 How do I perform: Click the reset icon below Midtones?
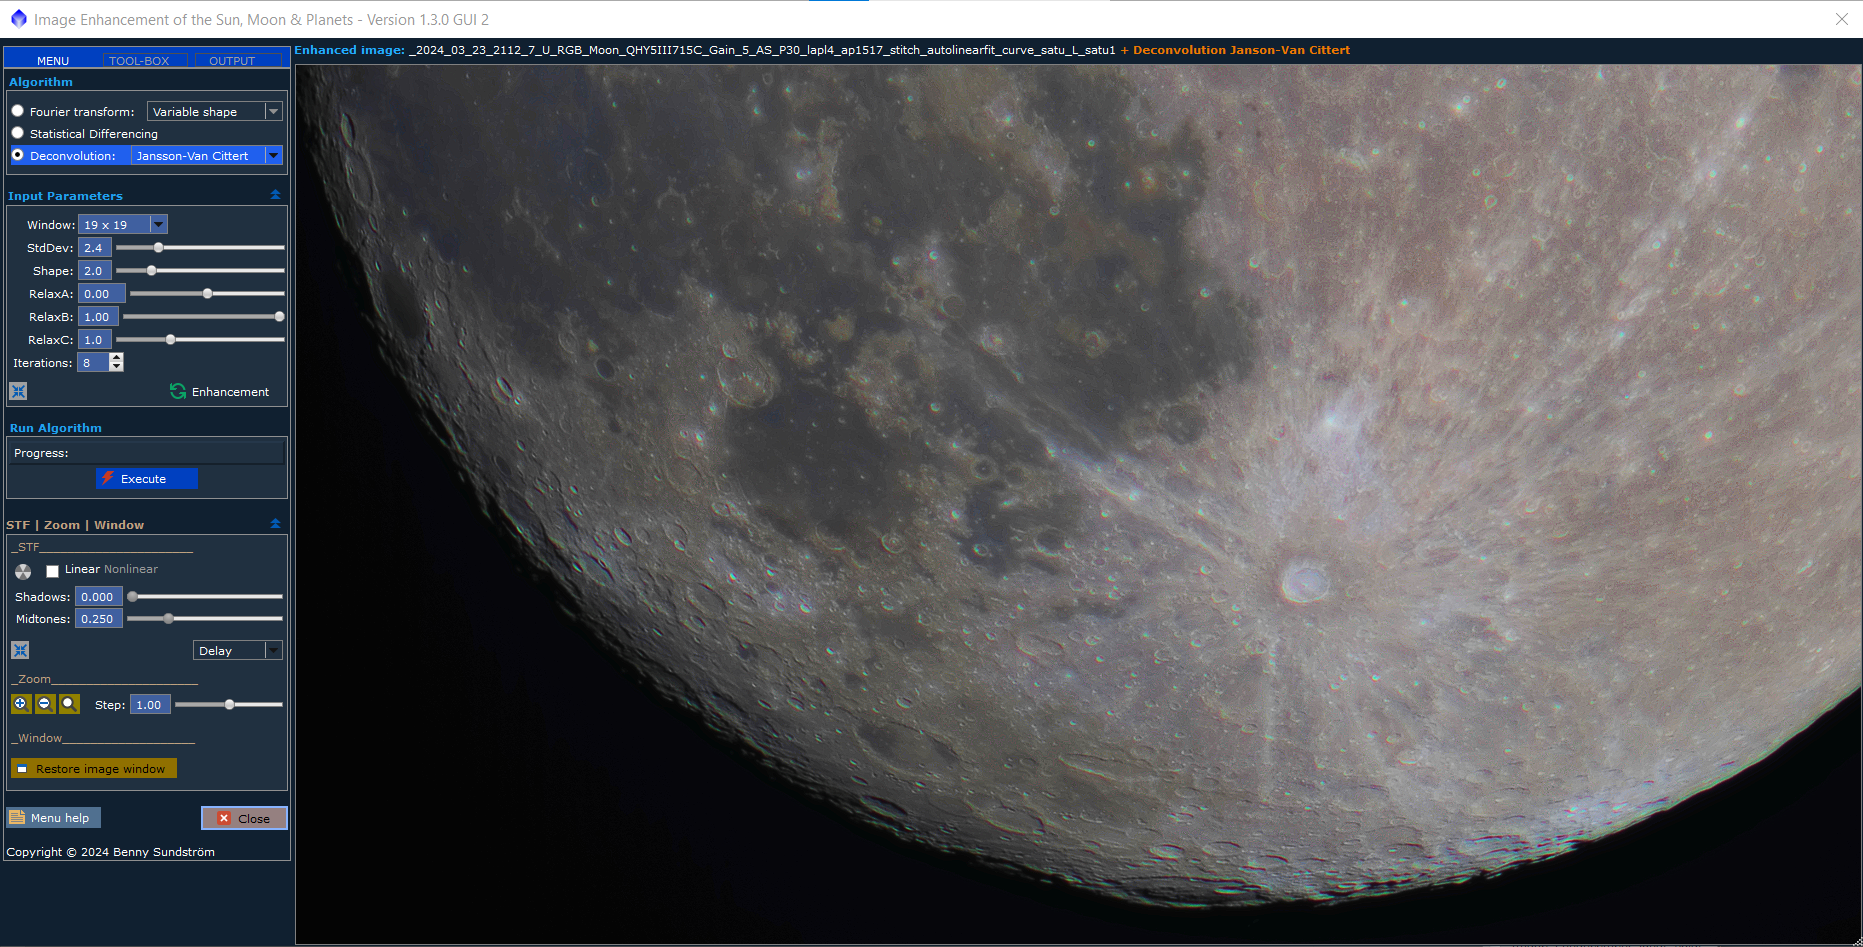tap(20, 650)
